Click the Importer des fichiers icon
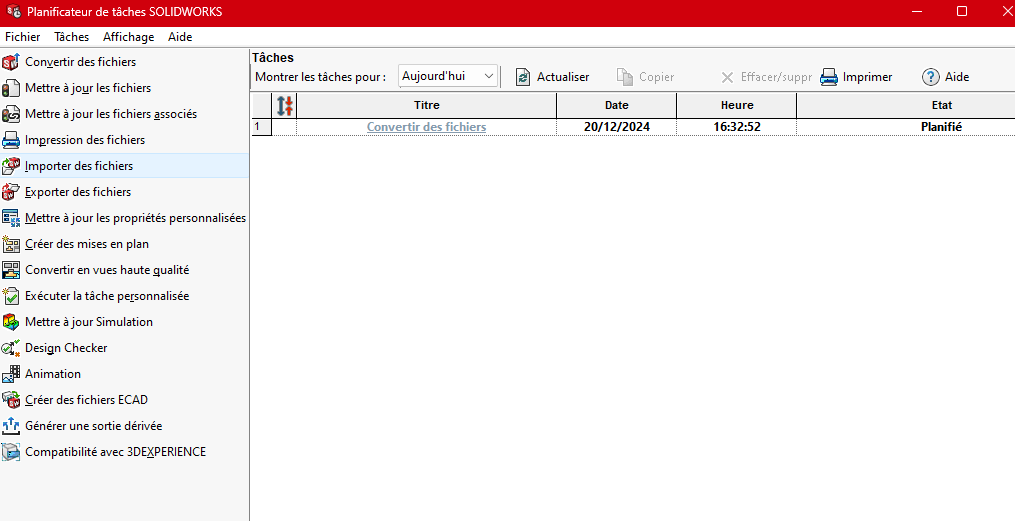This screenshot has width=1015, height=521. click(10, 166)
